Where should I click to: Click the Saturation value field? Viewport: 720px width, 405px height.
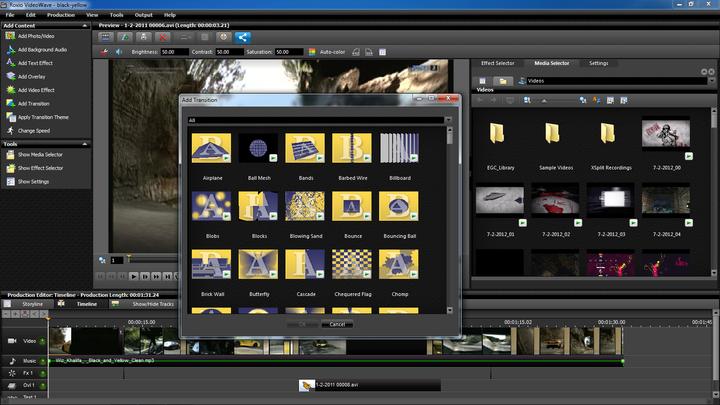coord(289,52)
